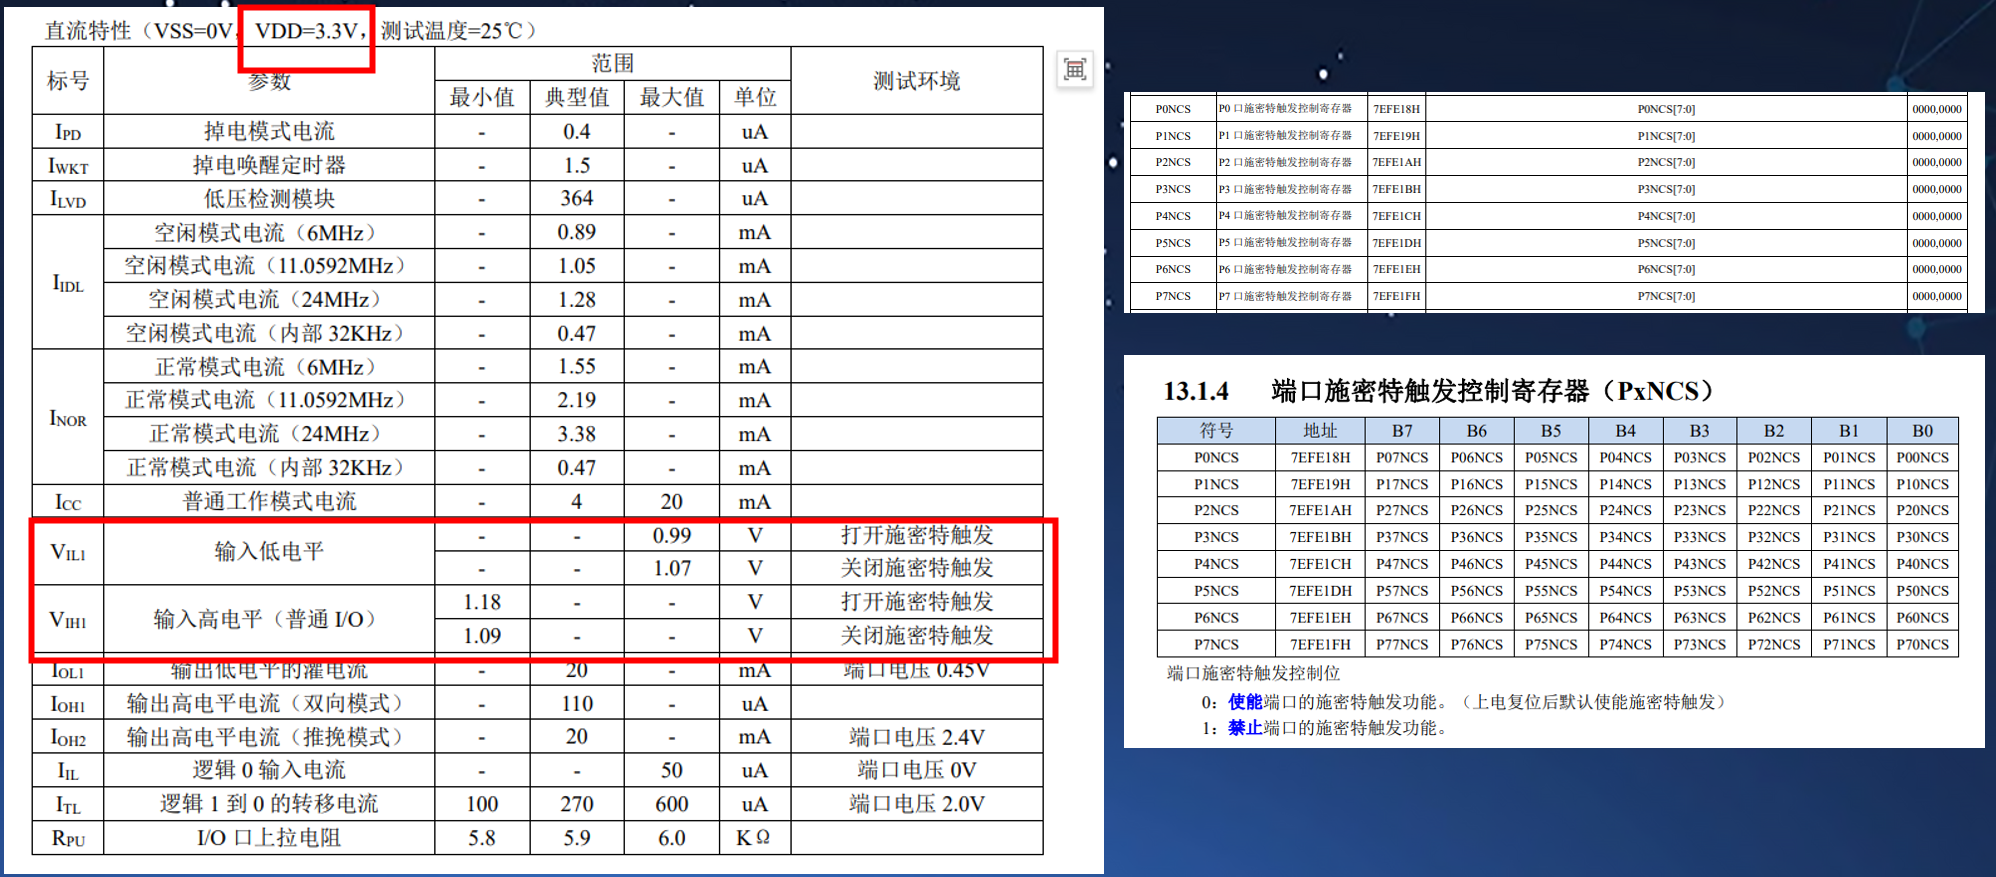Click the P70NCS bit cell
Viewport: 1996px width, 877px height.
1922,645
